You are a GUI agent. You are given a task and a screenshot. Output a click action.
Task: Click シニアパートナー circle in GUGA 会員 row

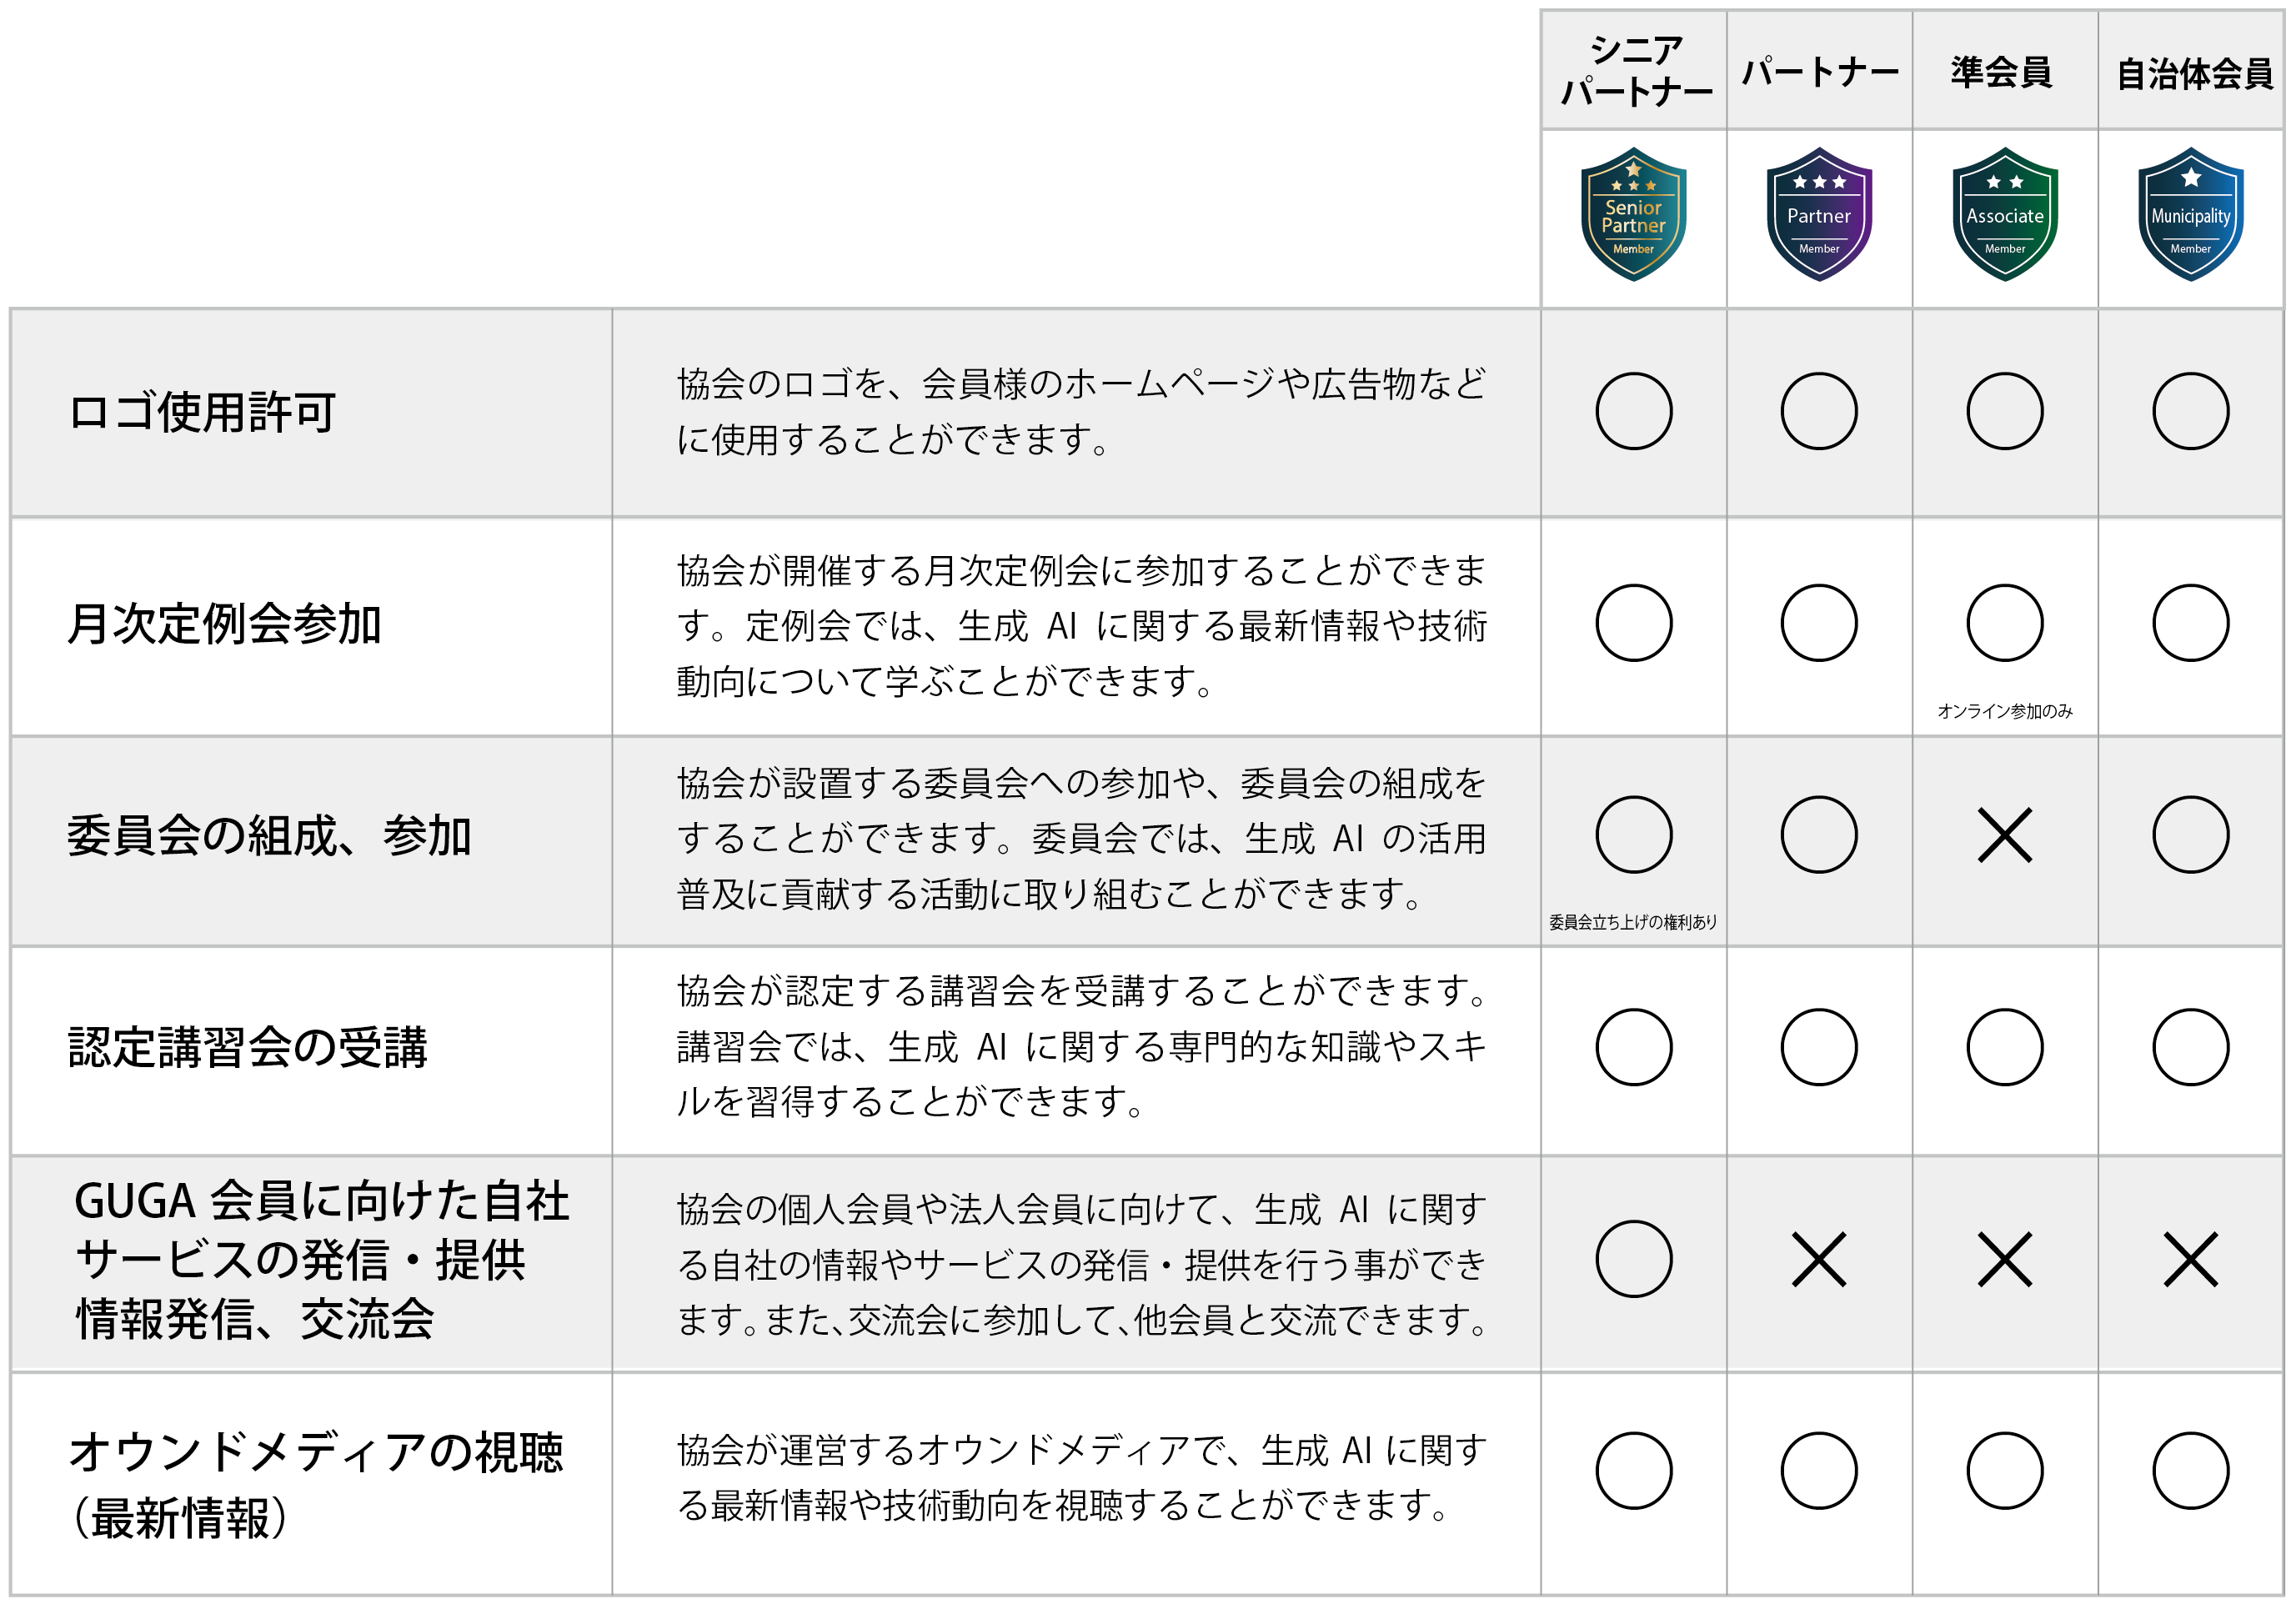pos(1633,1259)
